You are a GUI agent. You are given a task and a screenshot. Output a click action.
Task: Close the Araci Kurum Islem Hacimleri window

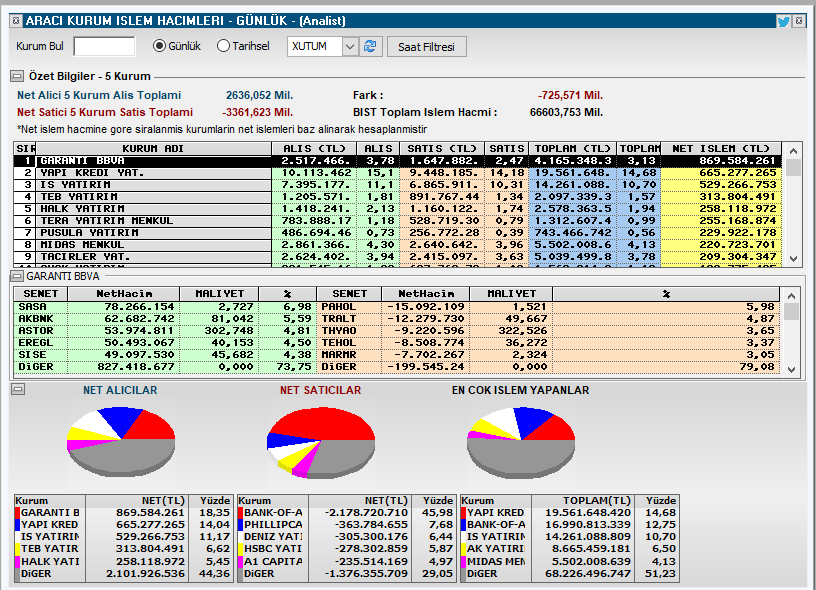[x=799, y=21]
